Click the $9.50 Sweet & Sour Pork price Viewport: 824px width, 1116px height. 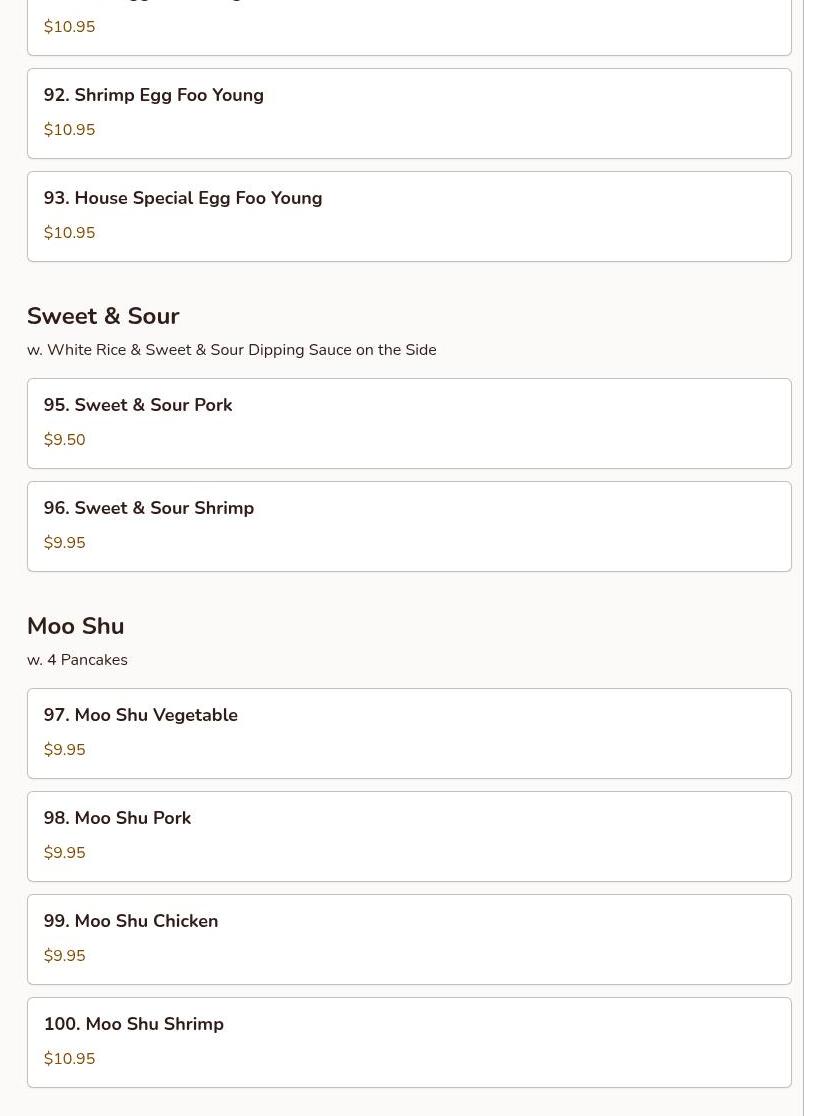65,440
